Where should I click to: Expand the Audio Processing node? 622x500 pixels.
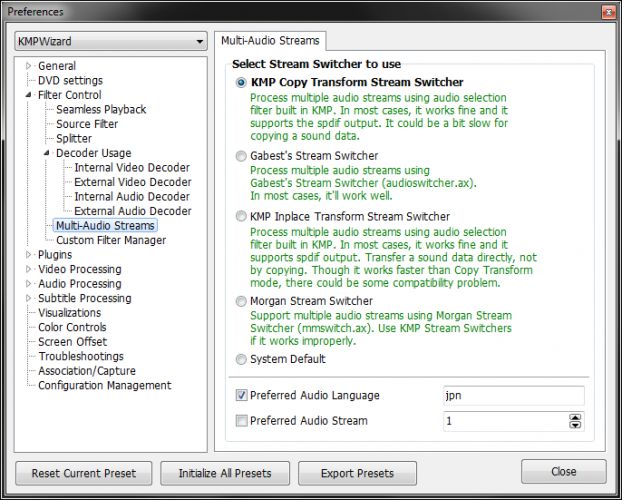click(x=28, y=284)
